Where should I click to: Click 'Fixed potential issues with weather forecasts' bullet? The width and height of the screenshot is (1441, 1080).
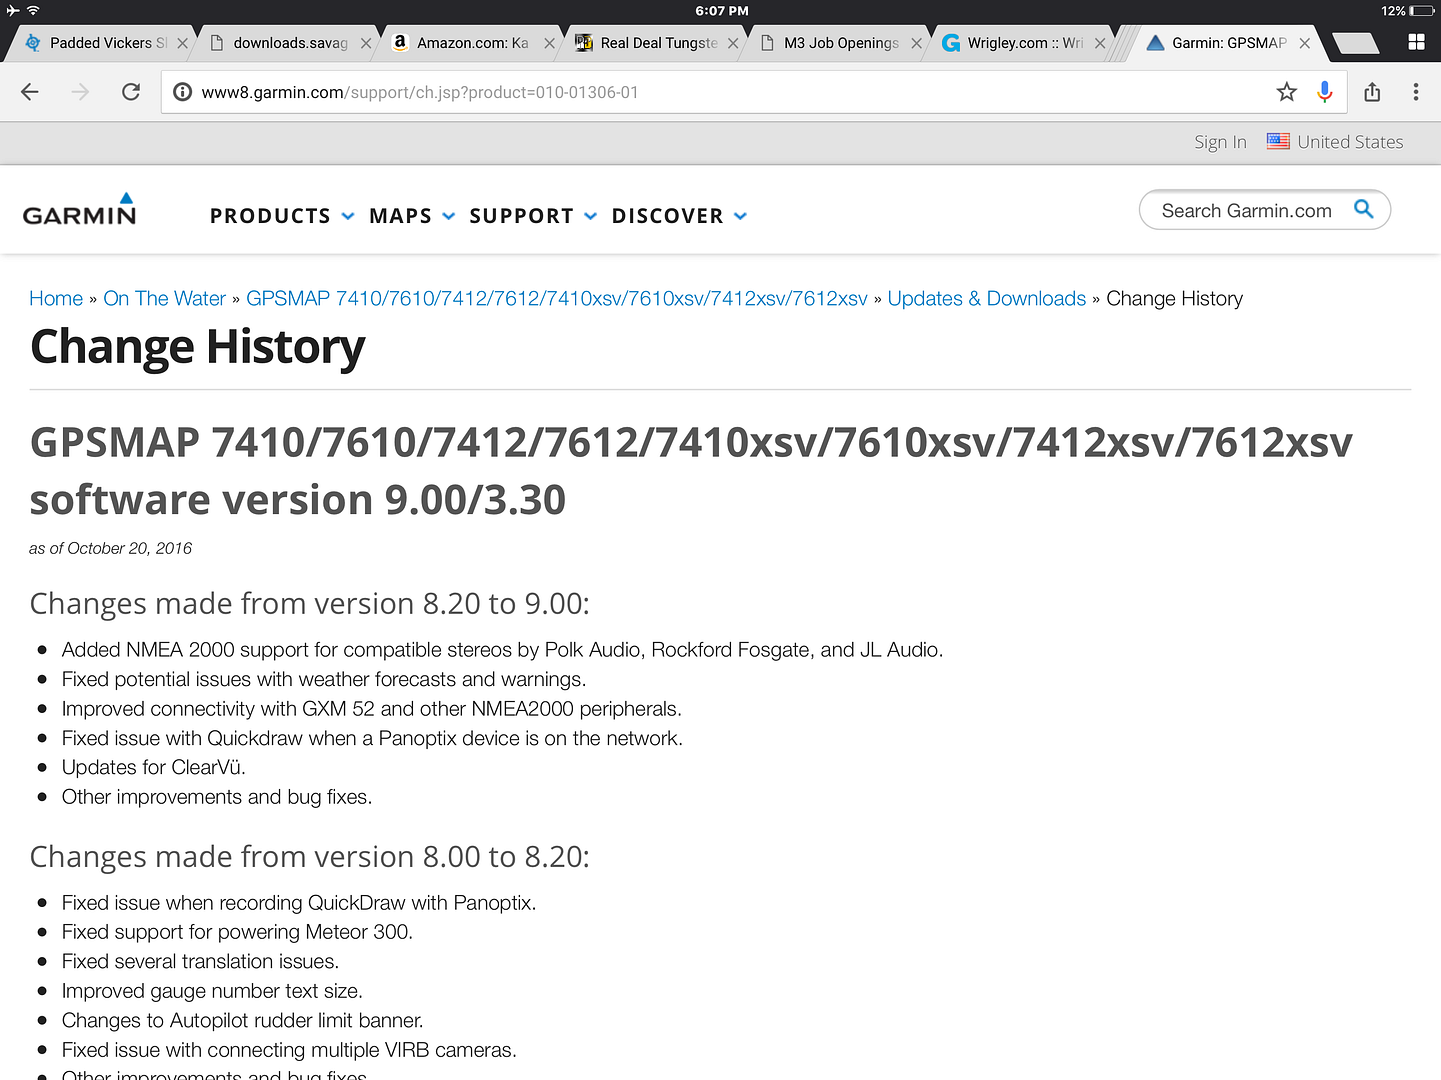(x=324, y=680)
